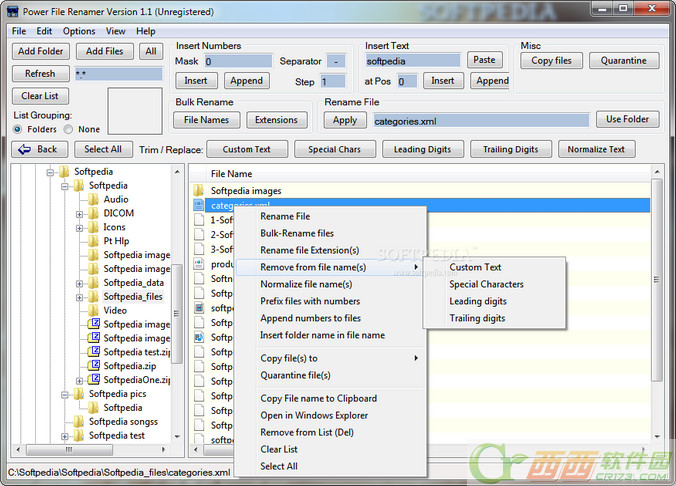Image resolution: width=676 pixels, height=486 pixels.
Task: Select the Softpedia images folder icon in file list
Action: point(198,190)
